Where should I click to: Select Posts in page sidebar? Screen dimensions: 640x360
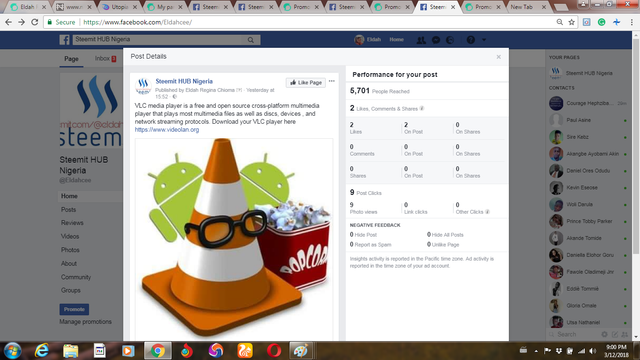pos(69,210)
